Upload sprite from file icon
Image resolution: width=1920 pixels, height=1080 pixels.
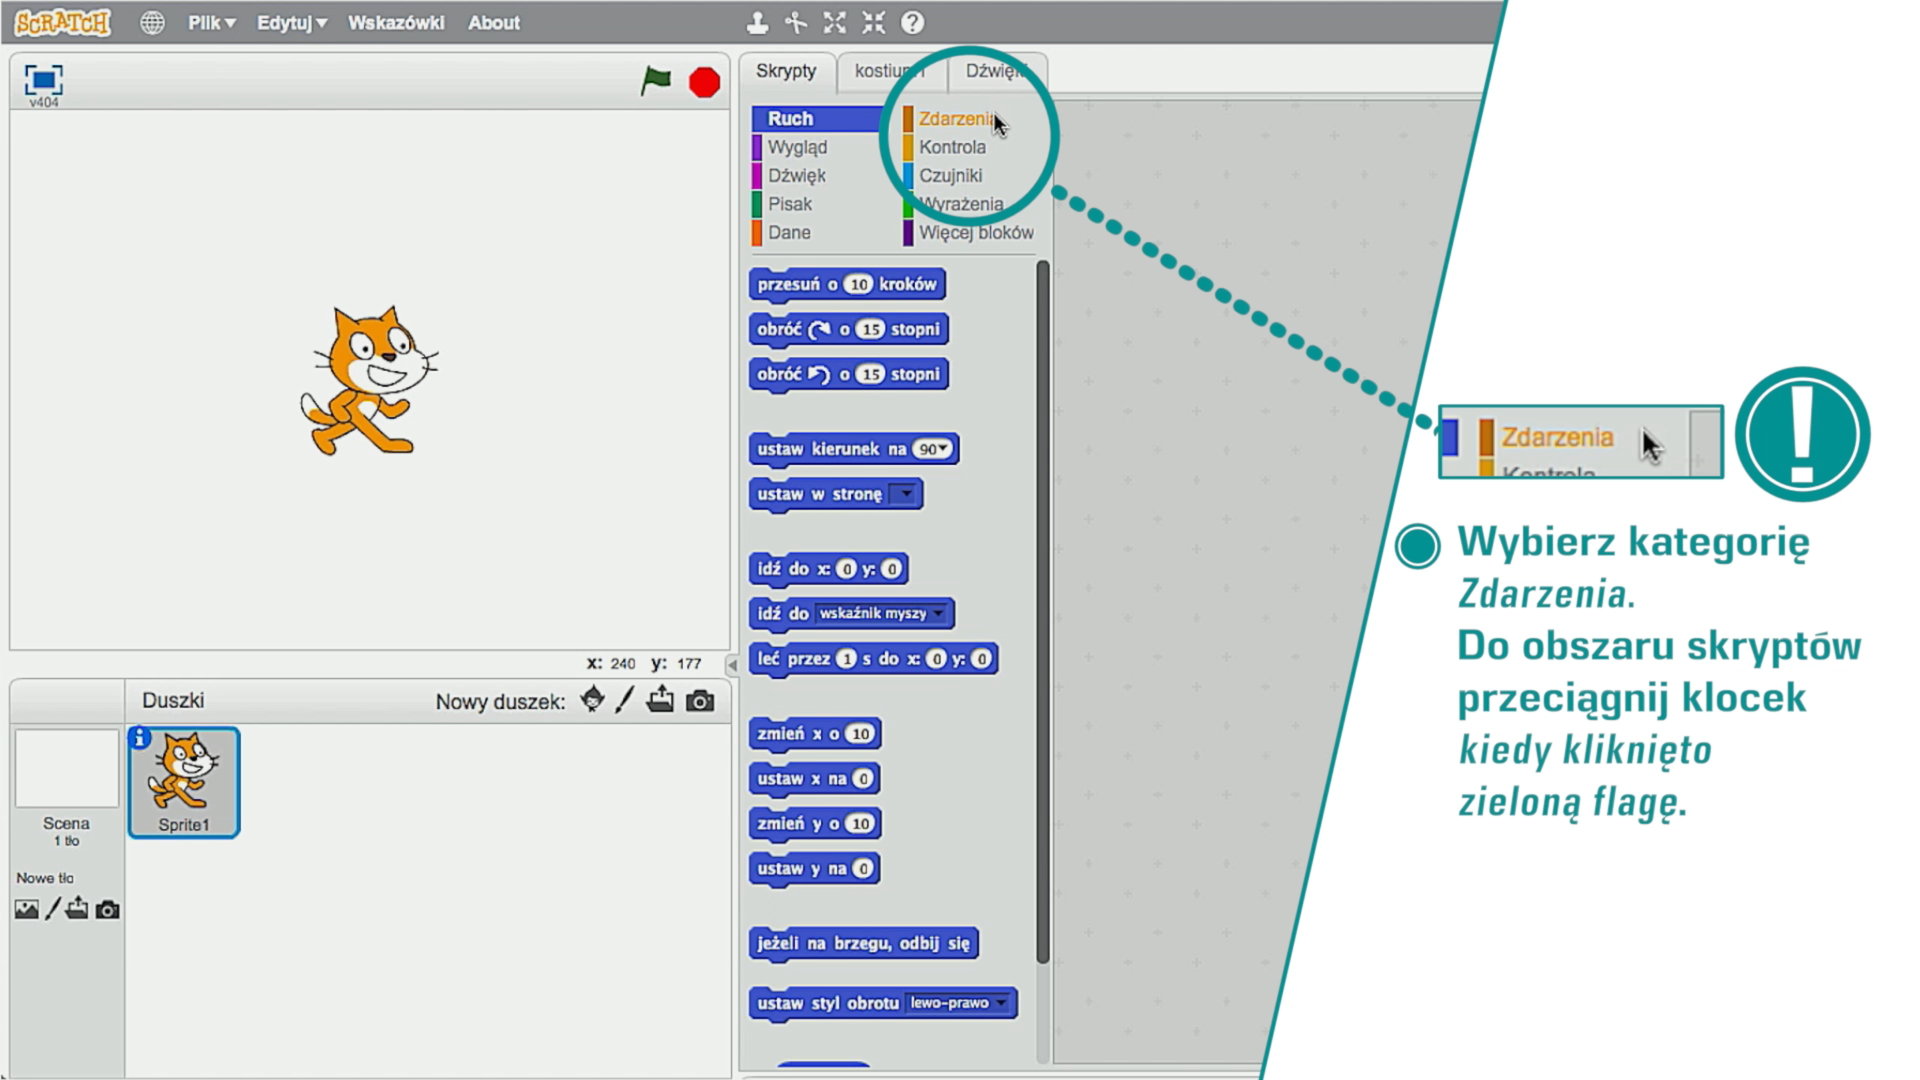(660, 700)
